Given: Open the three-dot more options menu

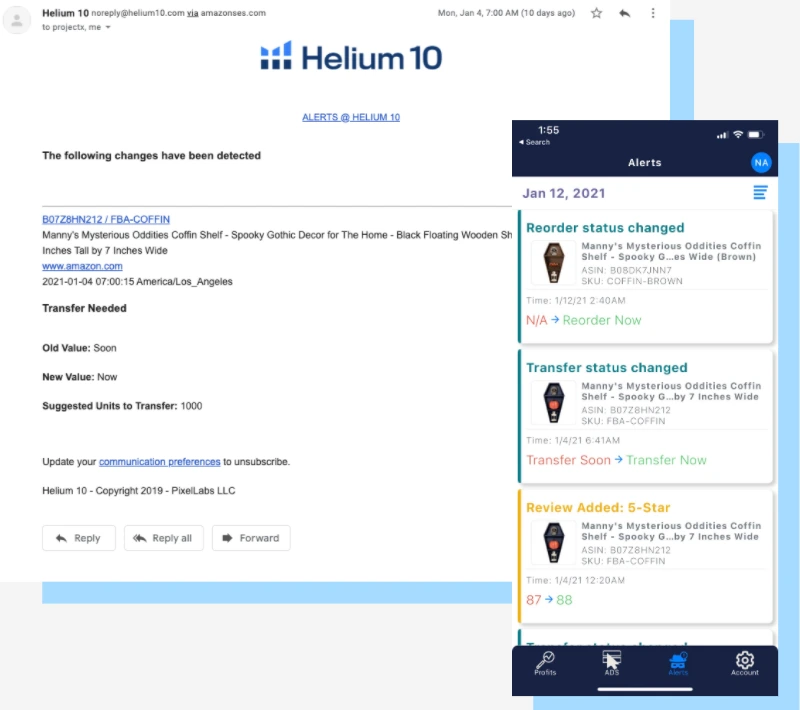Looking at the screenshot, I should [x=653, y=13].
